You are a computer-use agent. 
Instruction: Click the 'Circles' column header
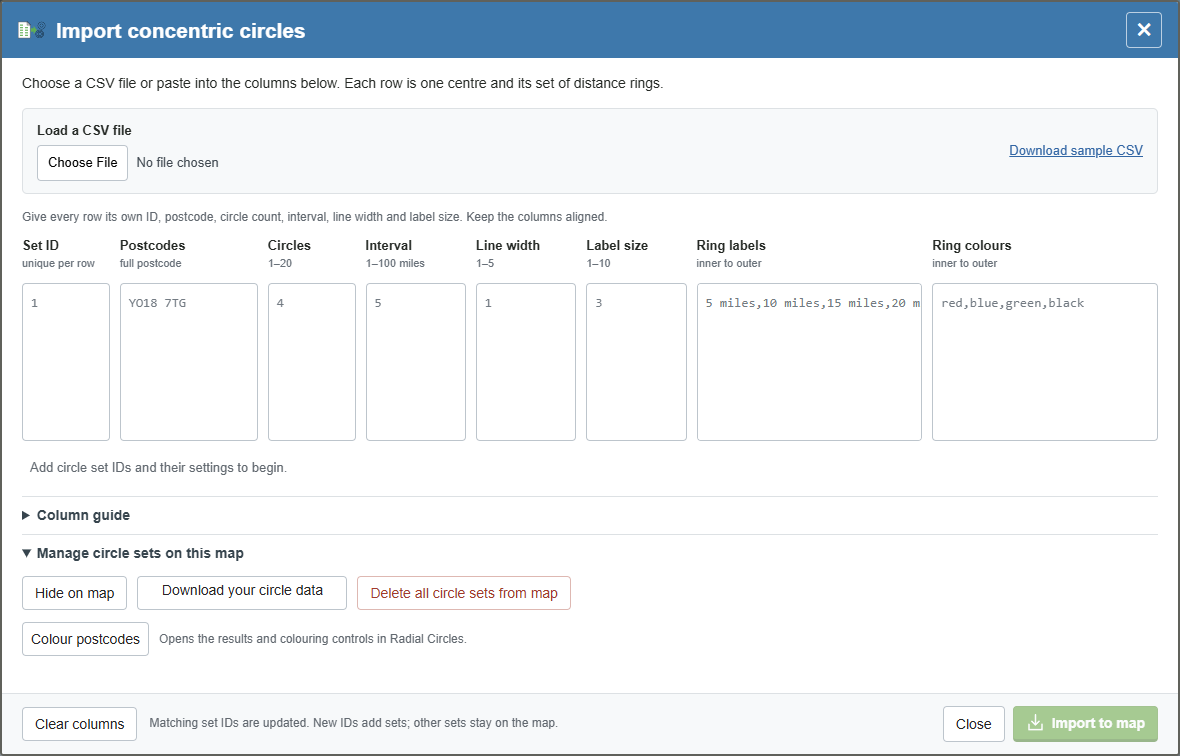[x=289, y=245]
